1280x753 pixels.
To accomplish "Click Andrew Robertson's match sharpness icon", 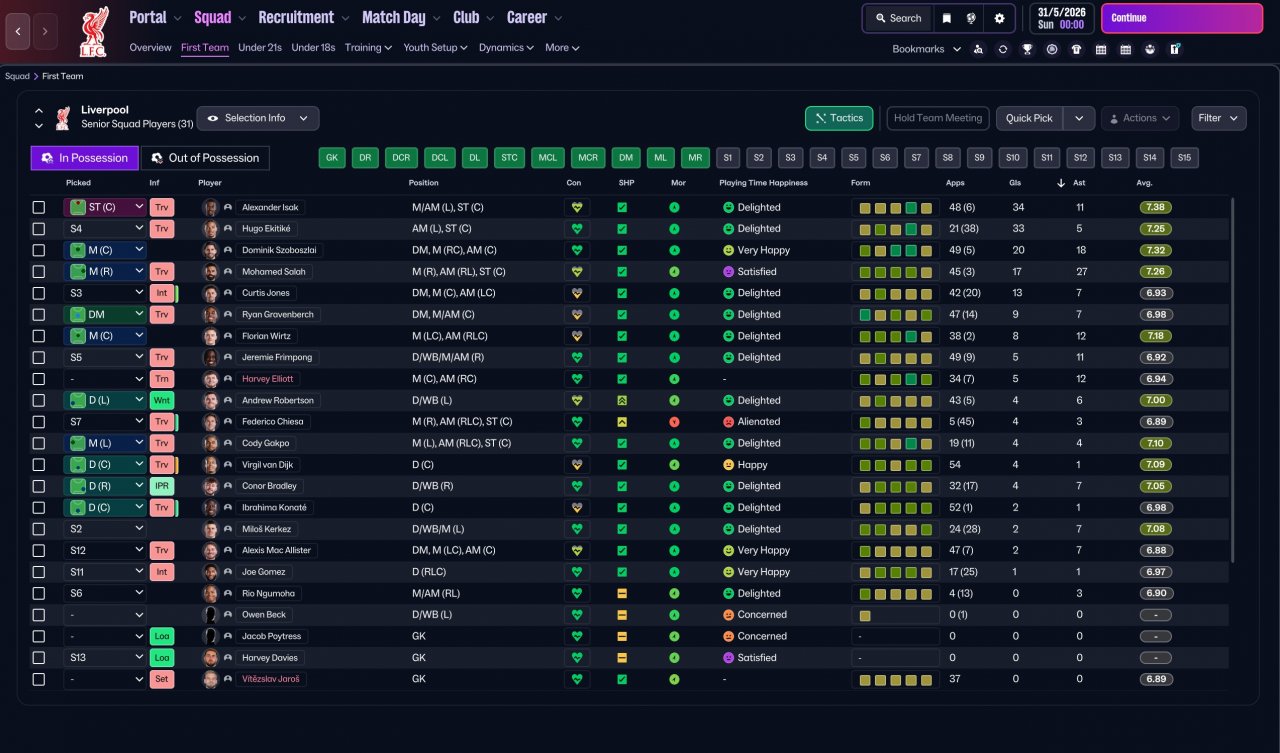I will 622,400.
